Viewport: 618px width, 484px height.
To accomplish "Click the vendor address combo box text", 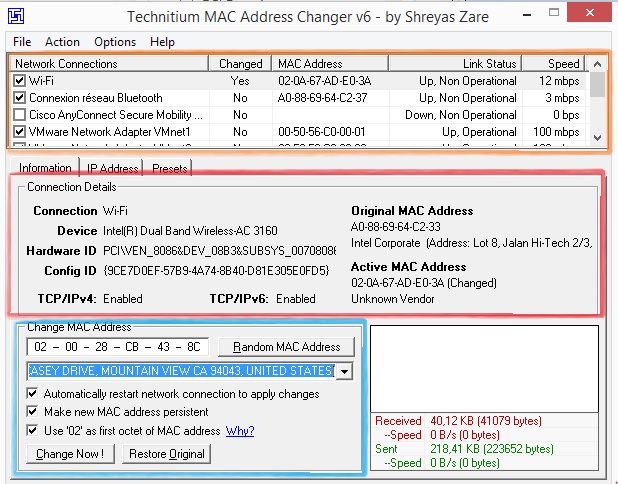I will [x=181, y=371].
